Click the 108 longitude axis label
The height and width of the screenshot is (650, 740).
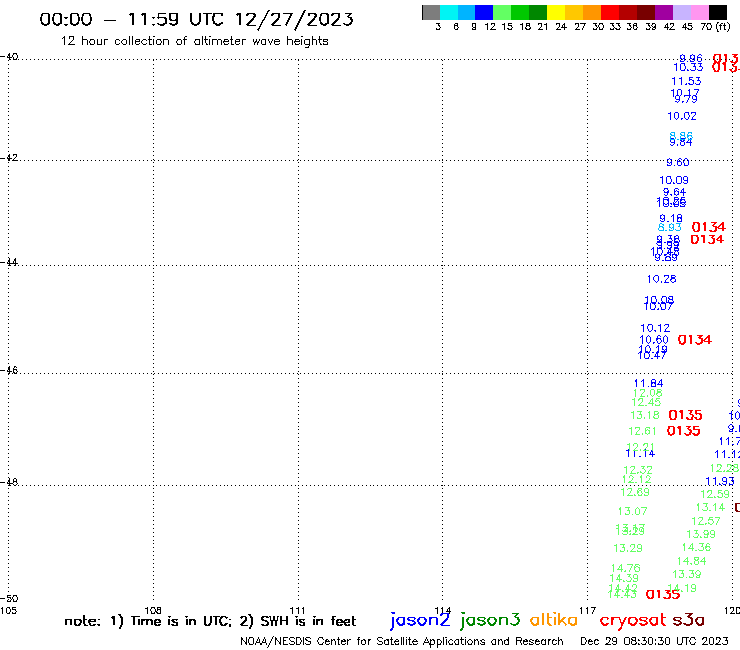coord(153,610)
